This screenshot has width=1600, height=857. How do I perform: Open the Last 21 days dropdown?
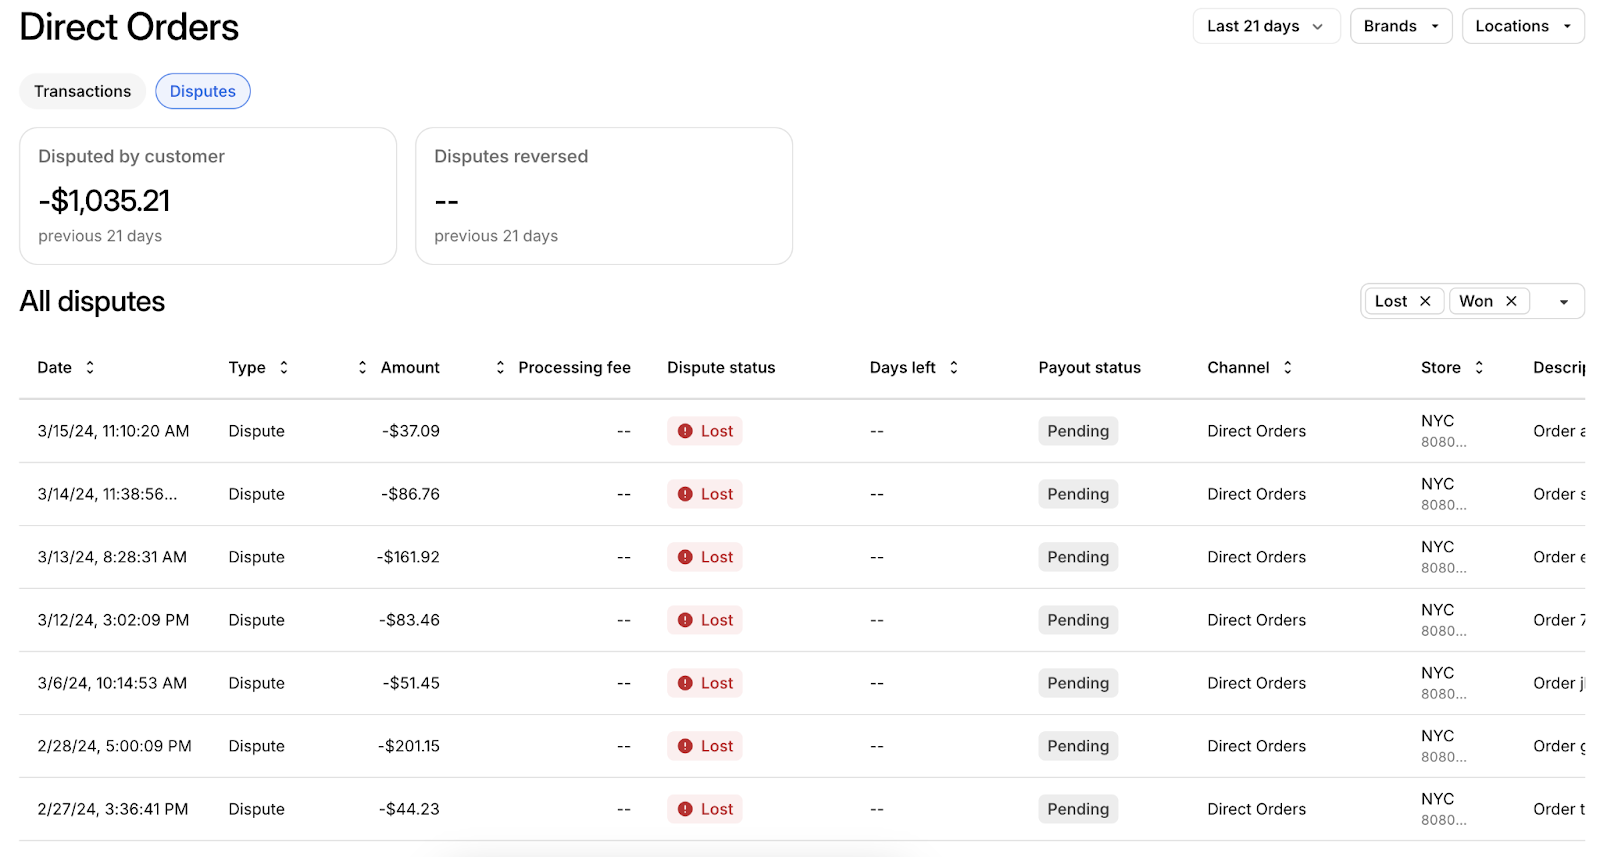tap(1265, 26)
